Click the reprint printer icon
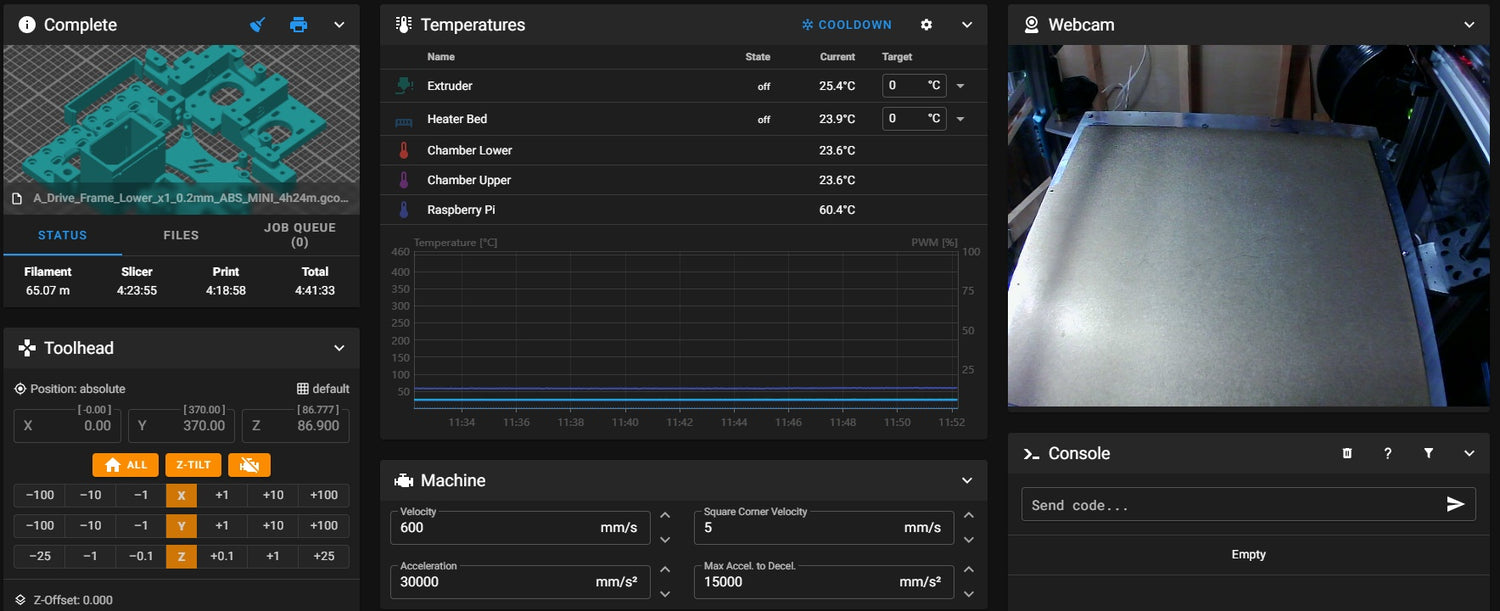 pyautogui.click(x=298, y=25)
